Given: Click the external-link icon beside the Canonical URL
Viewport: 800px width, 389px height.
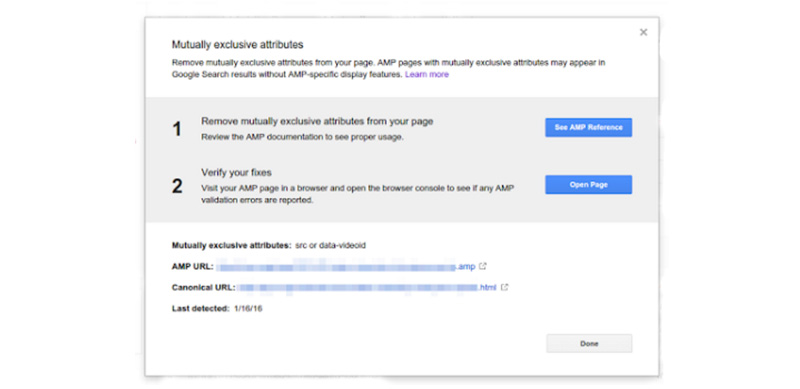Looking at the screenshot, I should (504, 287).
